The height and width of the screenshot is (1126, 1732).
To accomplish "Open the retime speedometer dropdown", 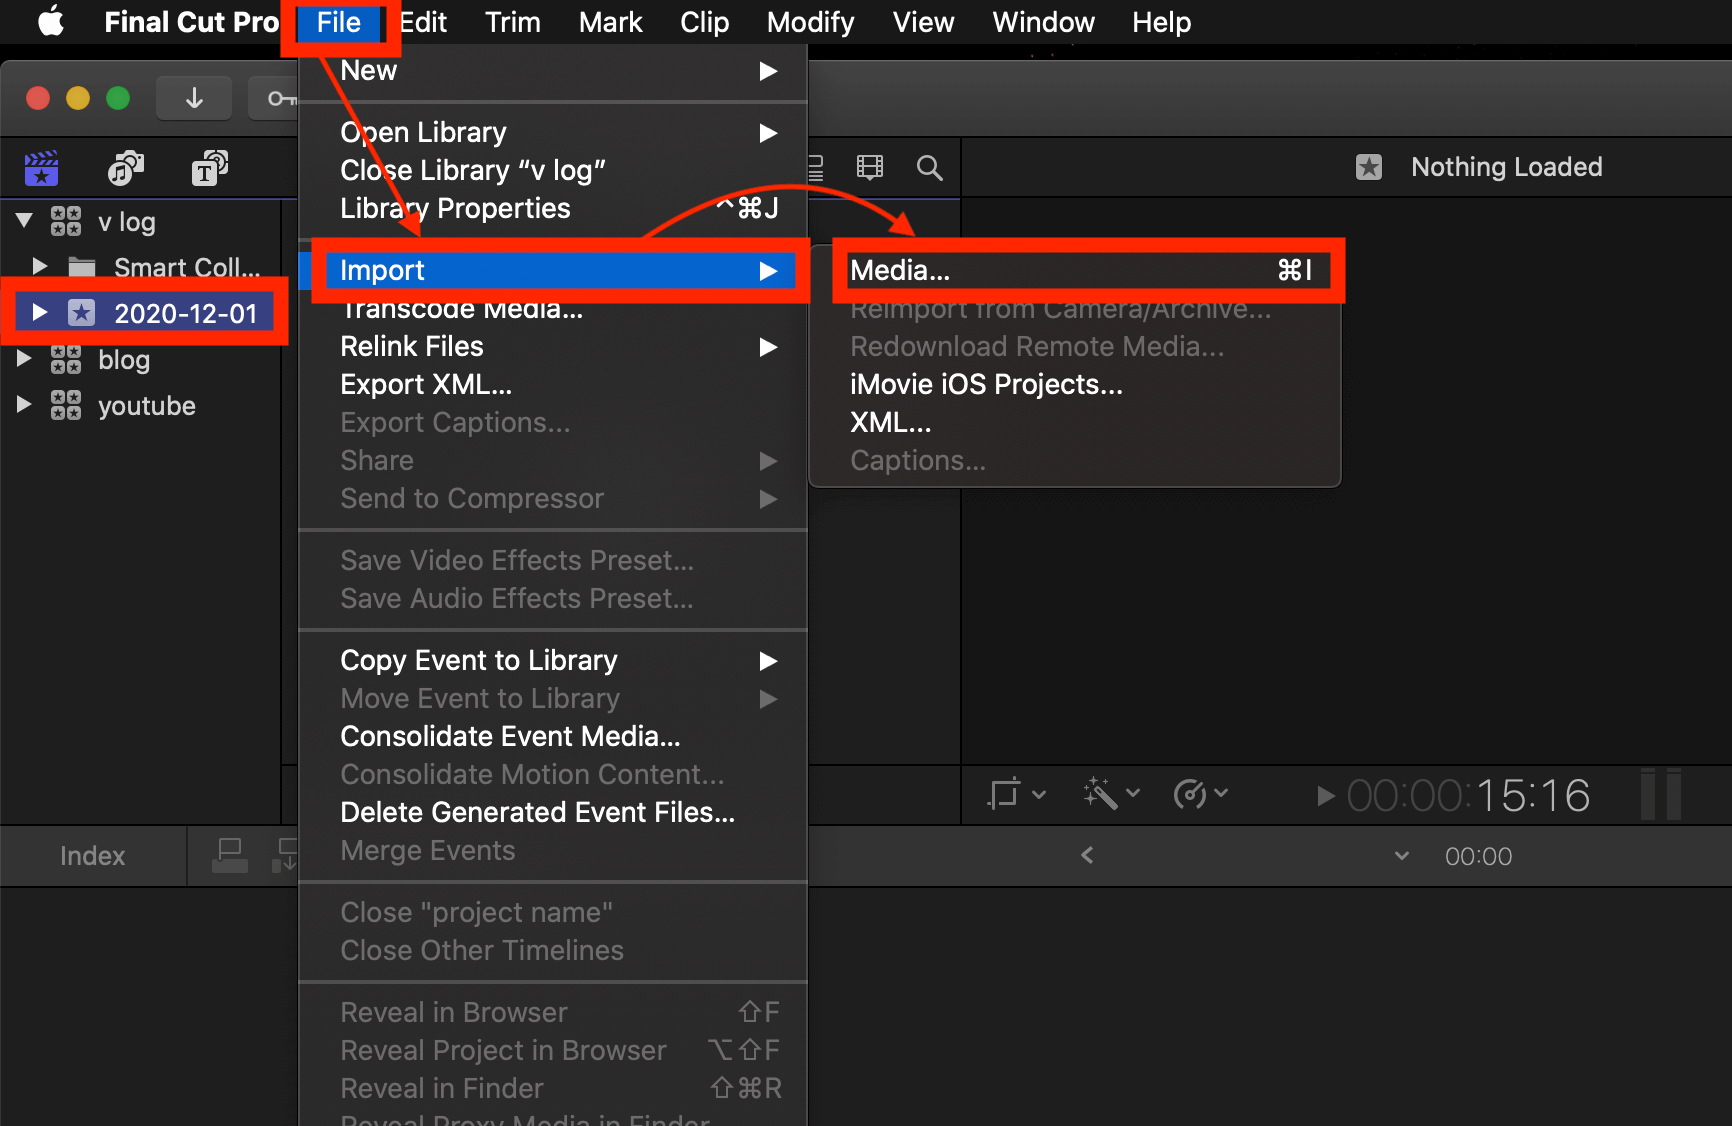I will pos(1200,795).
